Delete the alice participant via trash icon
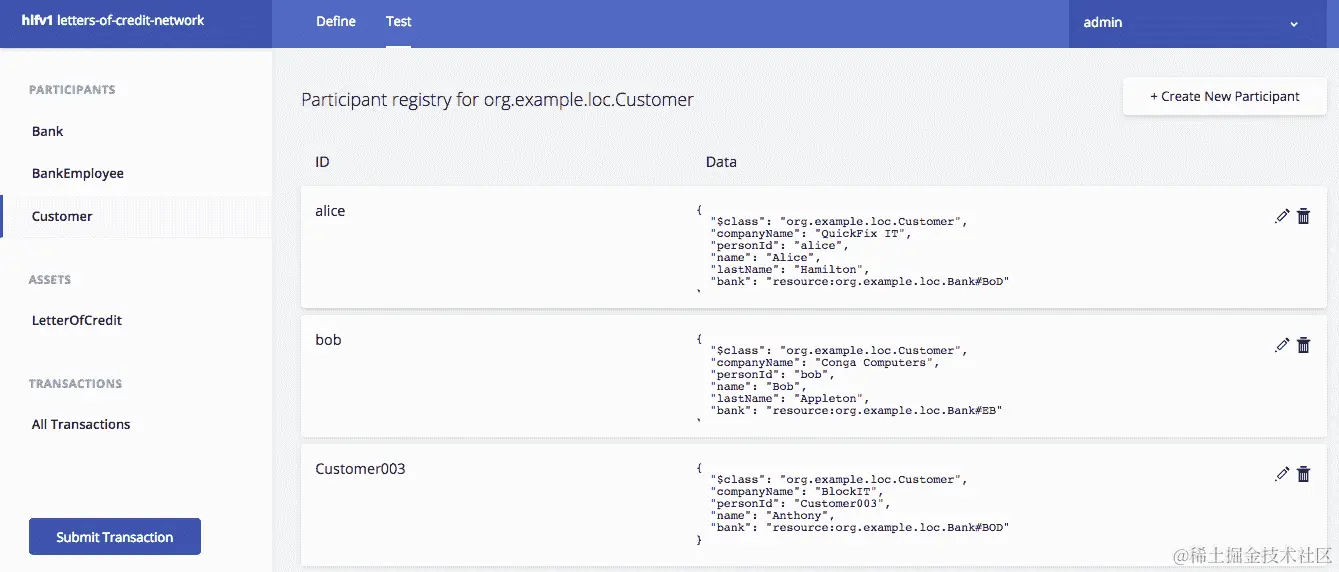The image size is (1339, 572). pos(1303,216)
